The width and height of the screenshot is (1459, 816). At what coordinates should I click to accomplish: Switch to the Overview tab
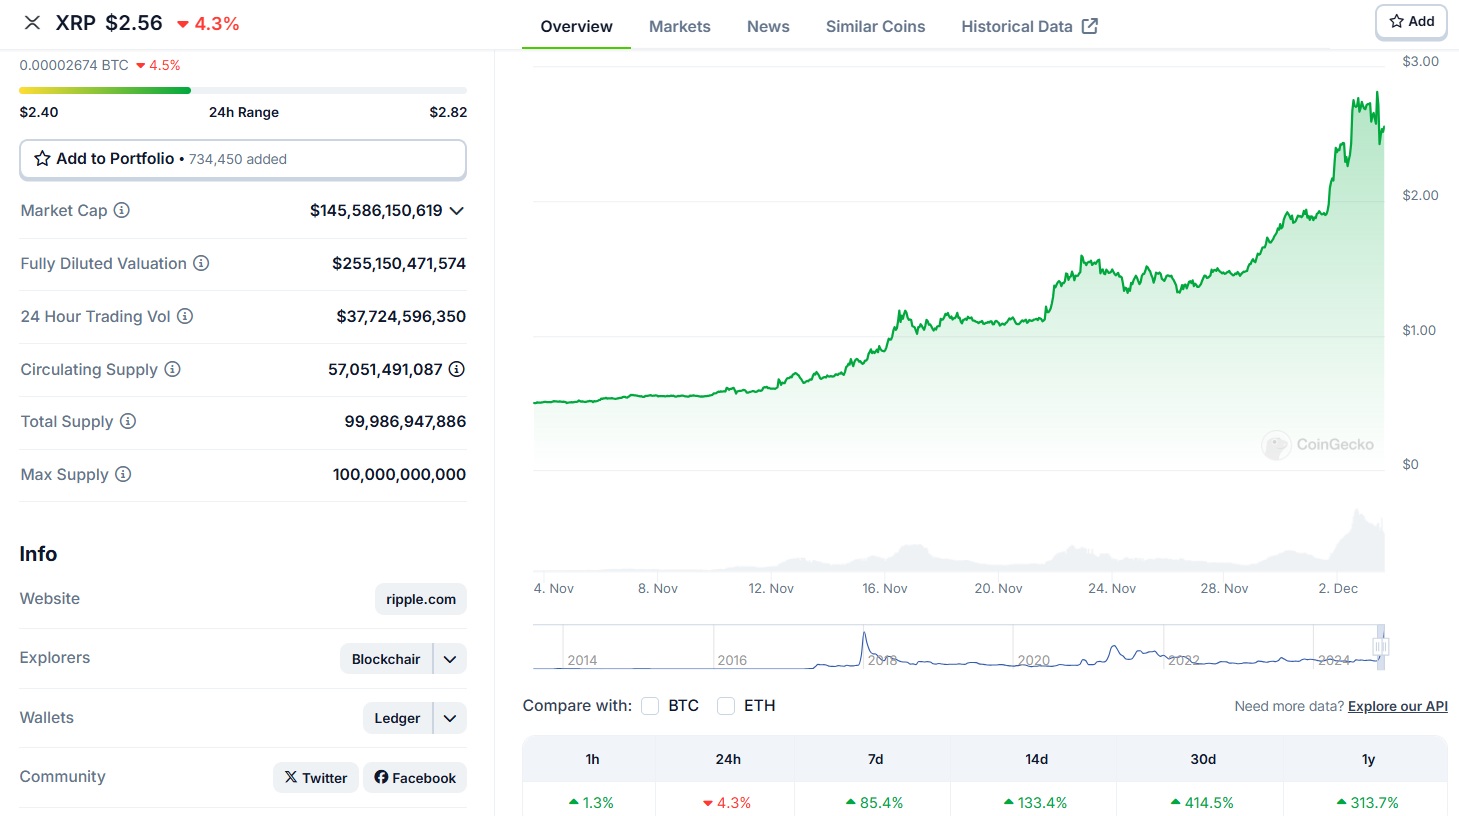(x=576, y=26)
